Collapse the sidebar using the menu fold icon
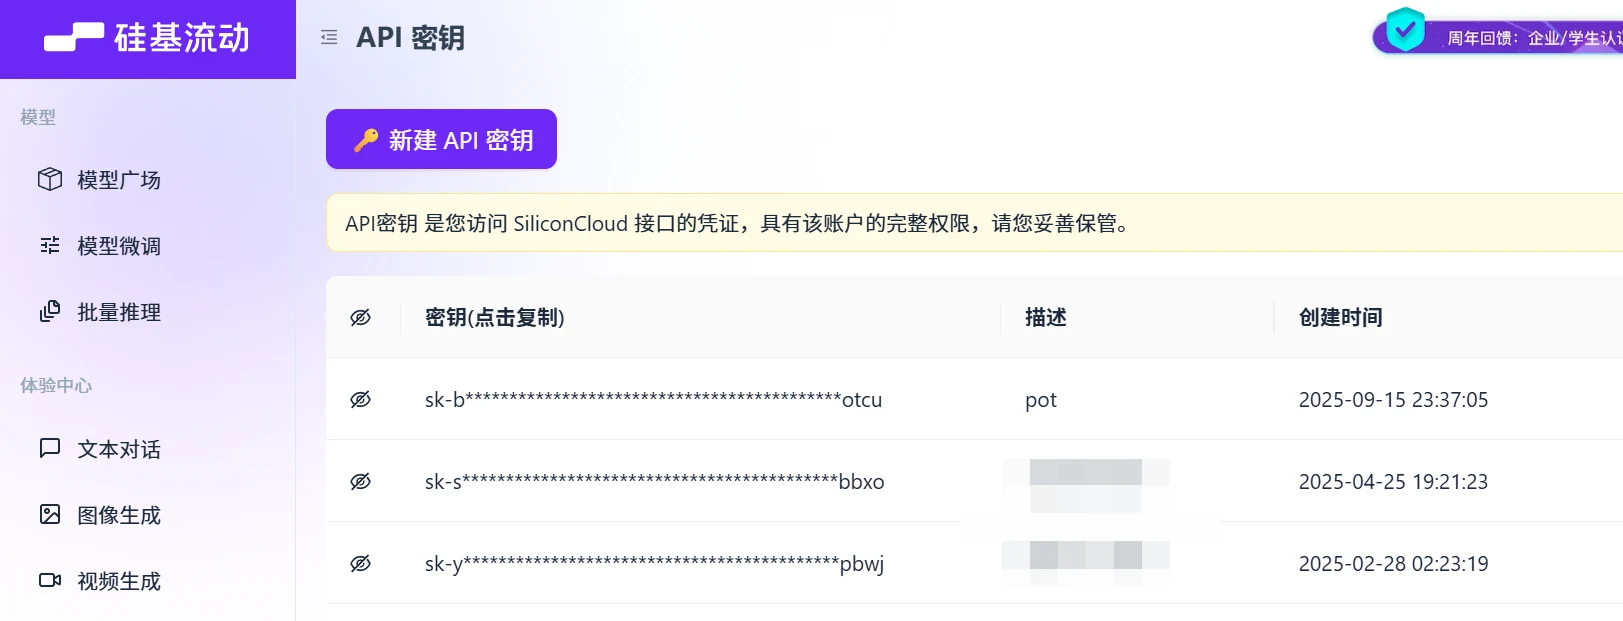The width and height of the screenshot is (1623, 621). pos(329,38)
